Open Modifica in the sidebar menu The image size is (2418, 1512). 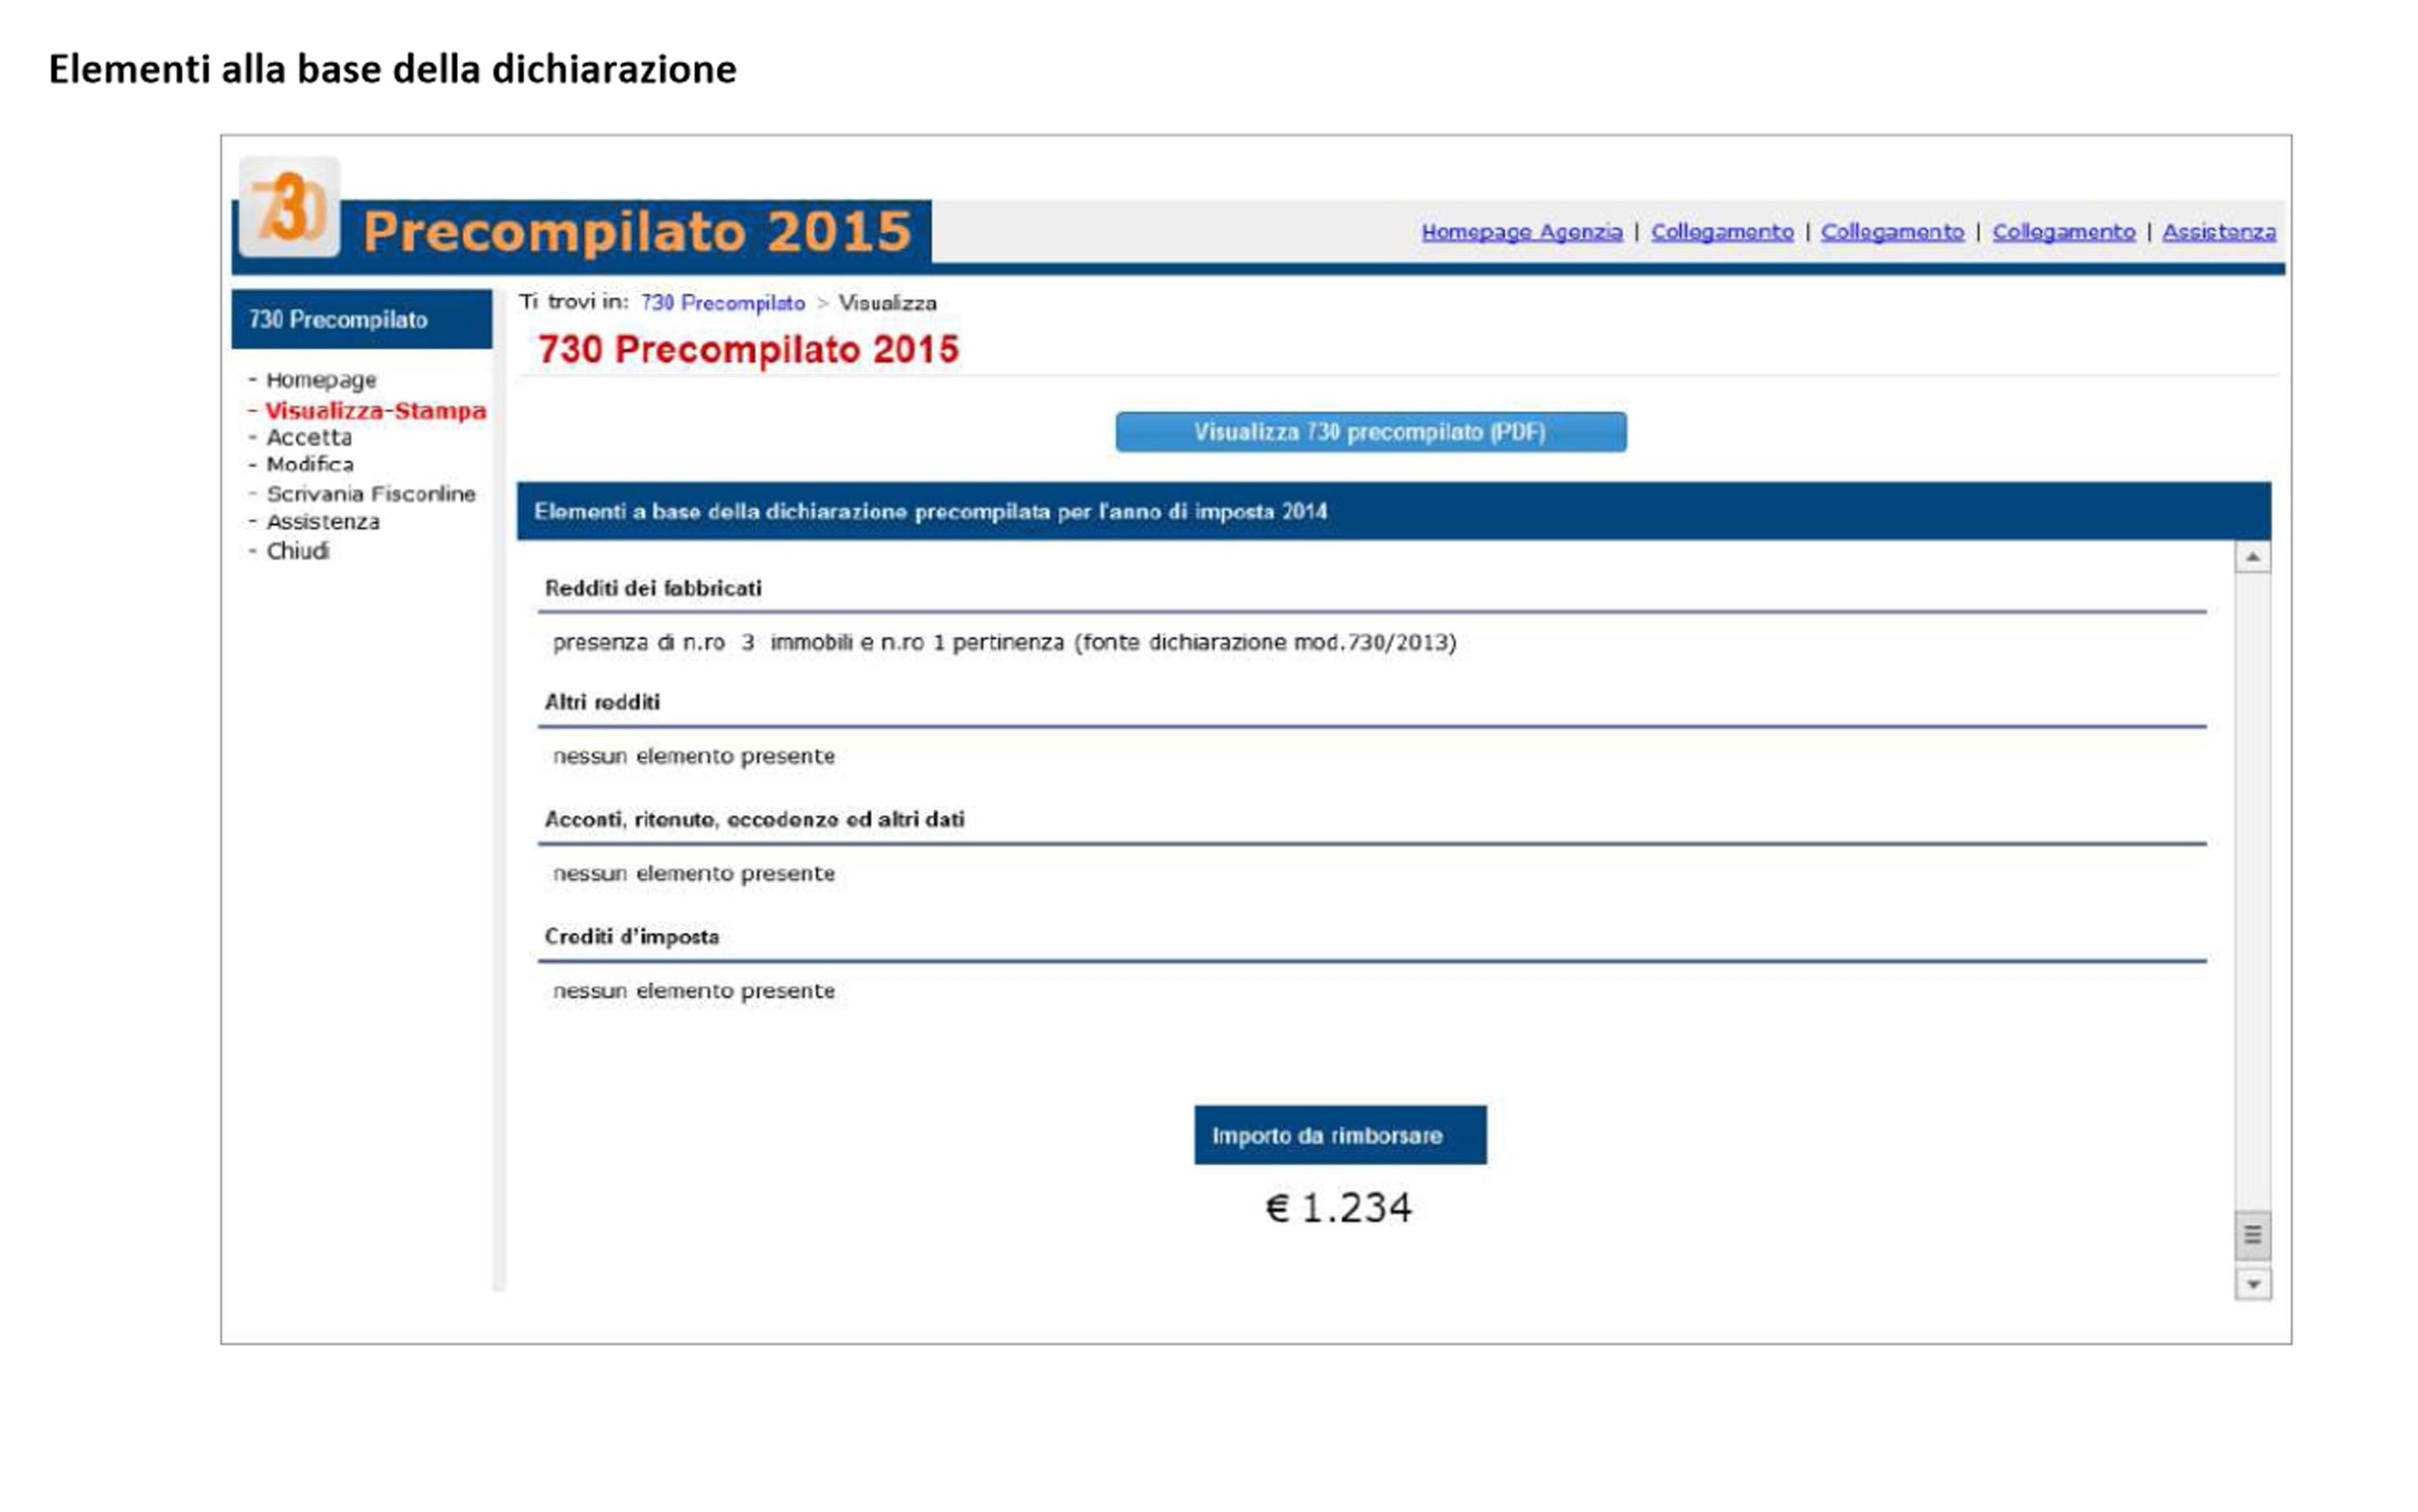click(310, 465)
